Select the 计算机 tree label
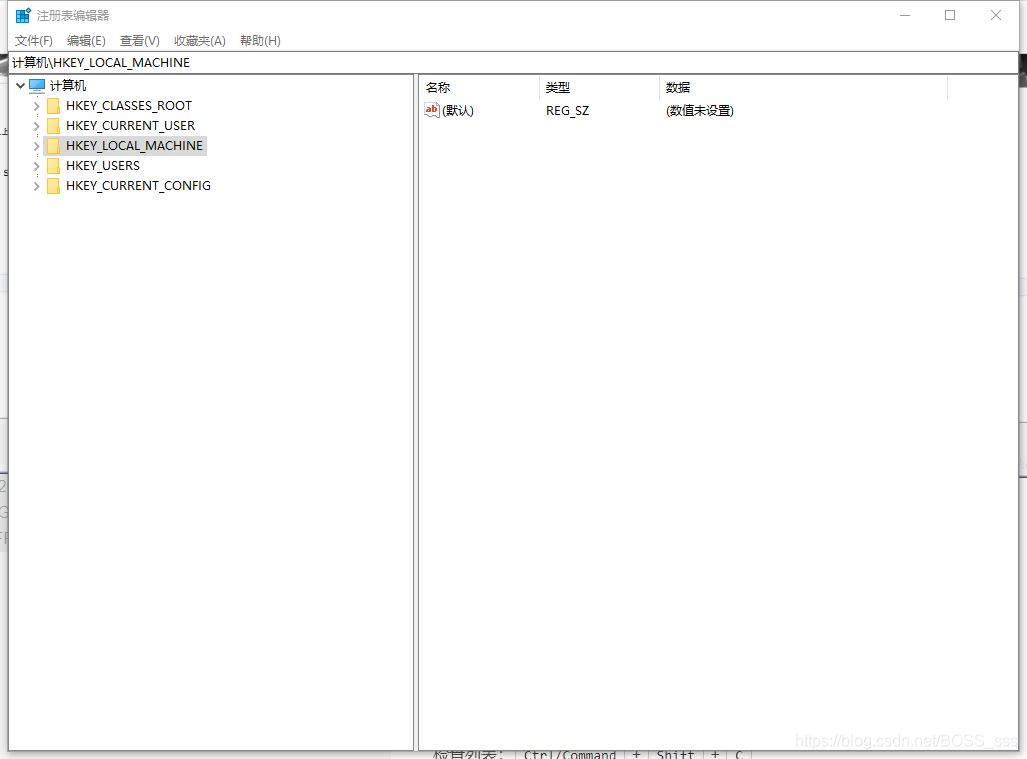Viewport: 1027px width, 759px height. [x=68, y=86]
